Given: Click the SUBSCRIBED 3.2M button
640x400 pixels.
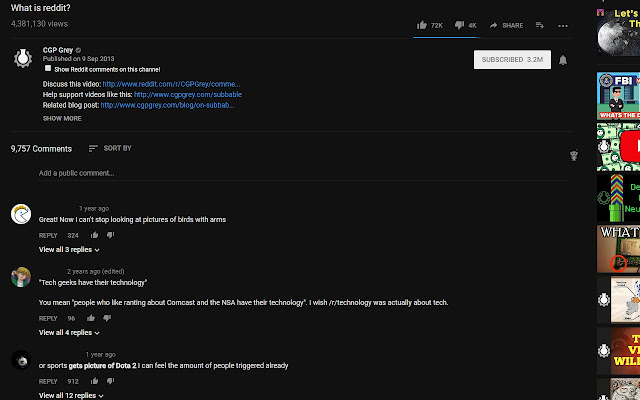Looking at the screenshot, I should [512, 60].
